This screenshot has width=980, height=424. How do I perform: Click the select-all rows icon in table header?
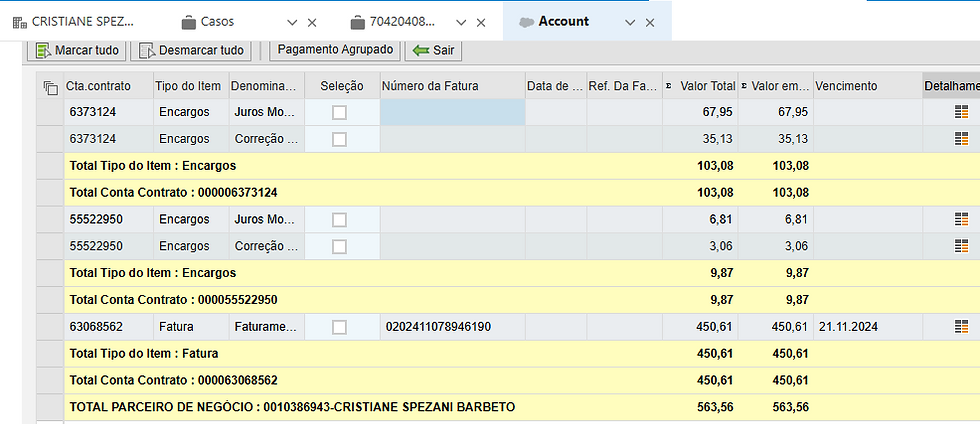tap(51, 88)
